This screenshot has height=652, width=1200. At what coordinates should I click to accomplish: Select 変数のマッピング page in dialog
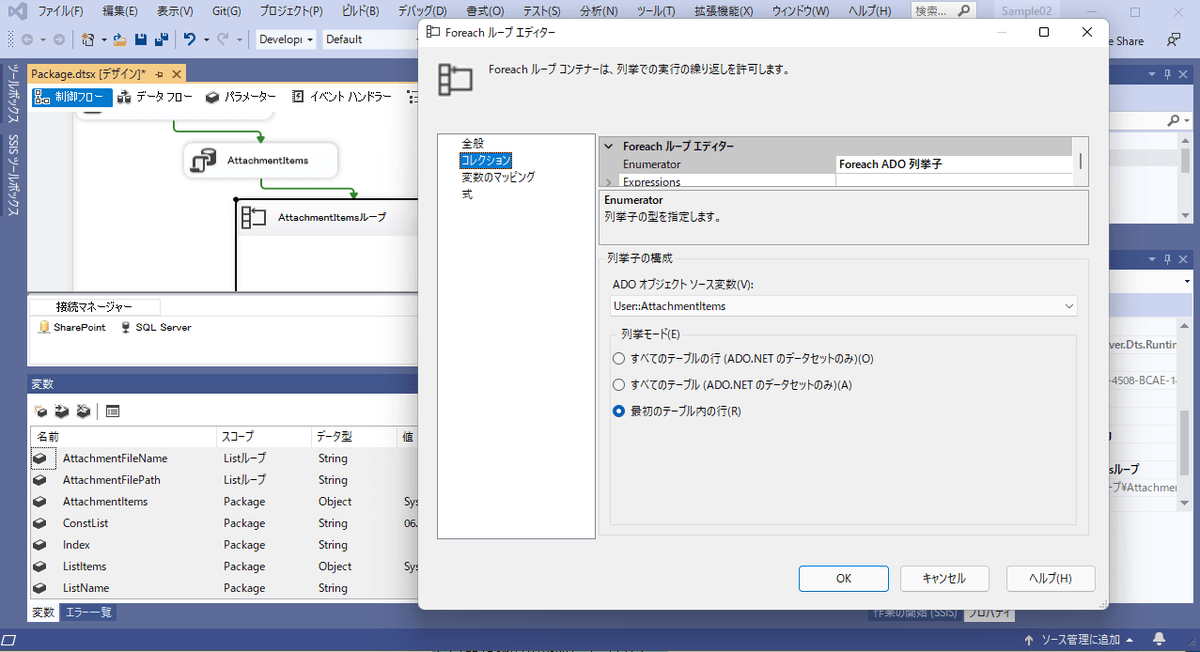point(497,177)
